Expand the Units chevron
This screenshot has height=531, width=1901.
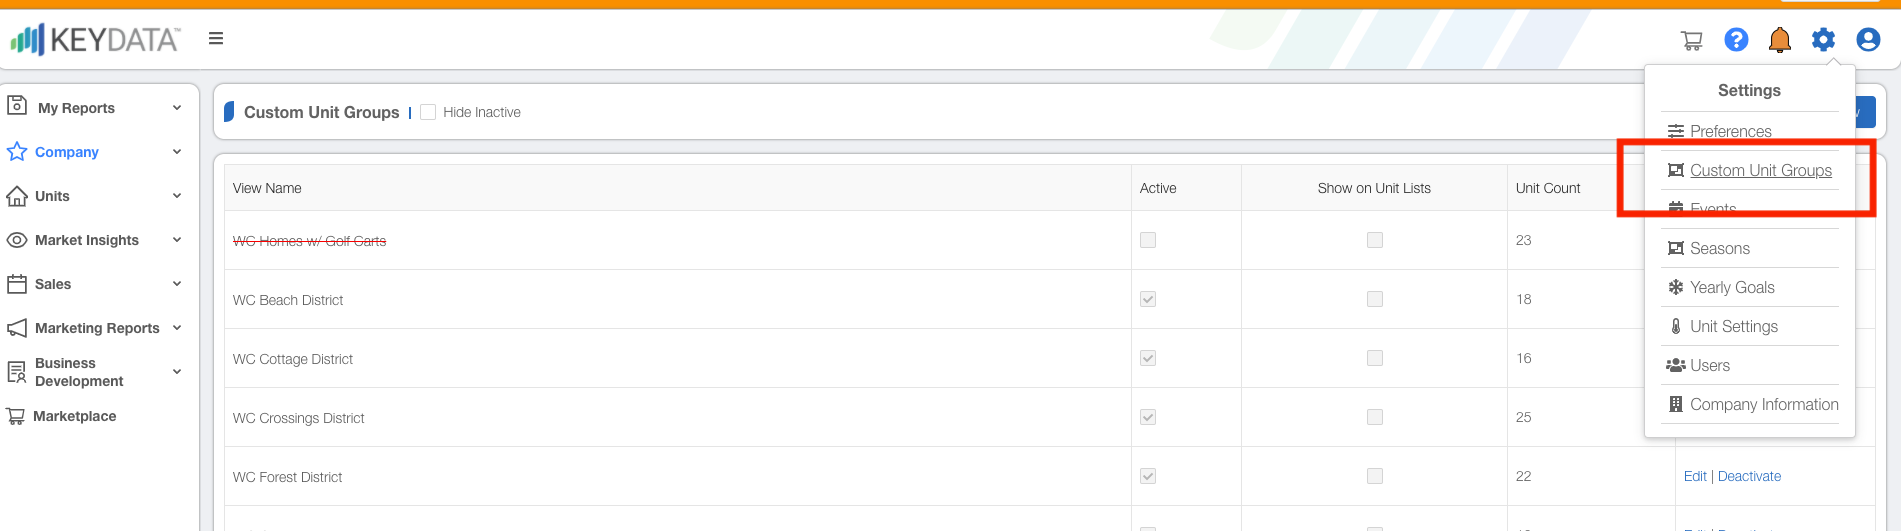(x=177, y=196)
